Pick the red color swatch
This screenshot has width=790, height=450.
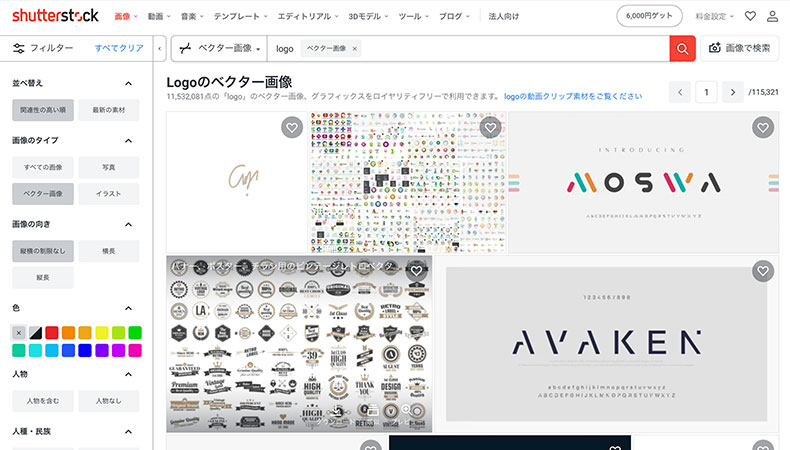point(52,333)
